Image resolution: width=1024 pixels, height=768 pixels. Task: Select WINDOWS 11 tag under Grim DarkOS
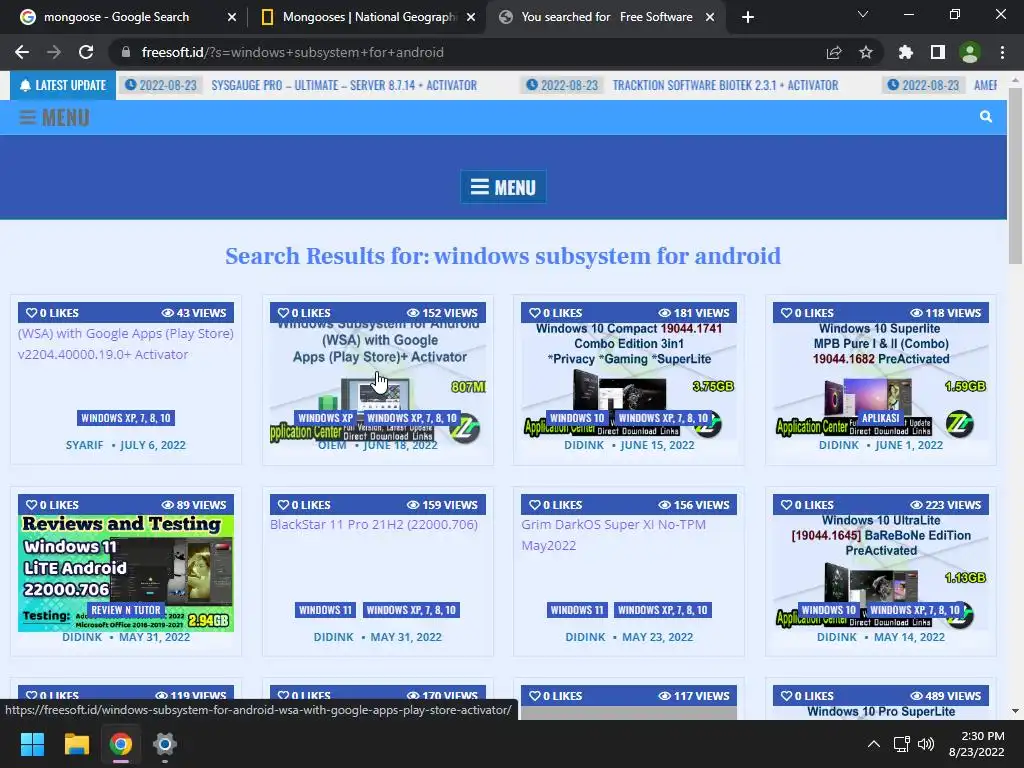tap(577, 610)
